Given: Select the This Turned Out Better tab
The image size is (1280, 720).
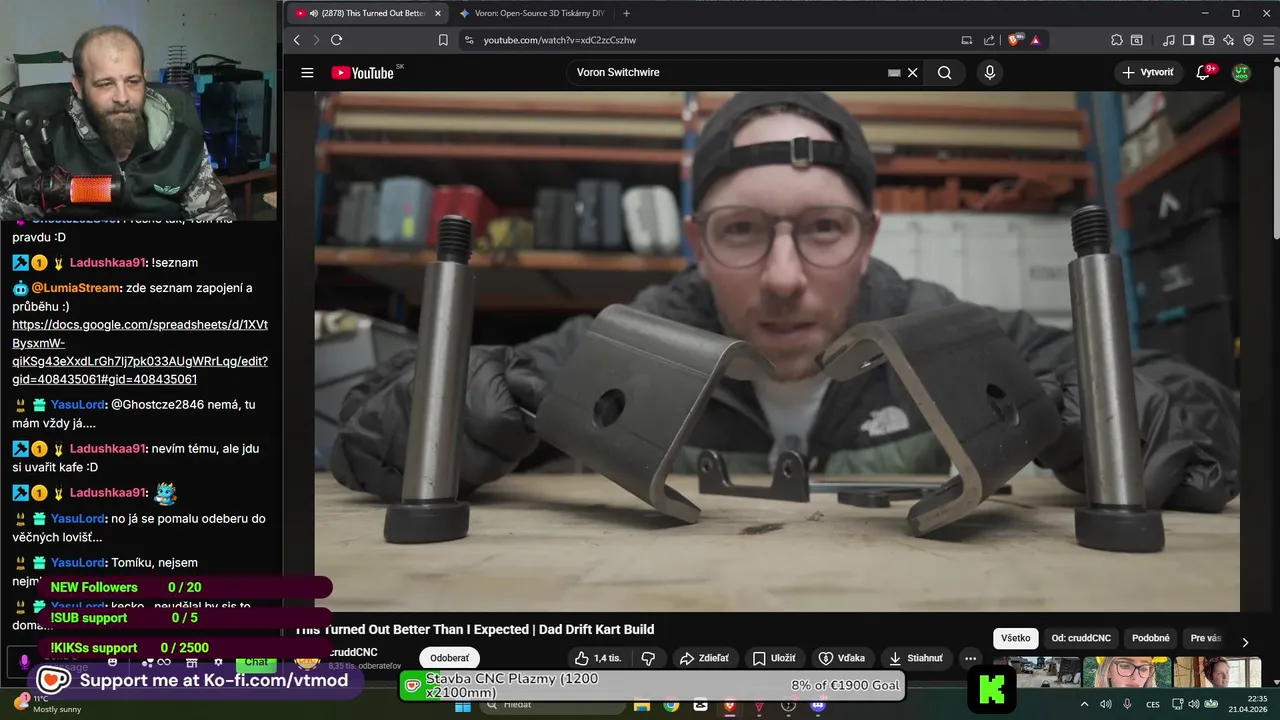Looking at the screenshot, I should click(365, 13).
